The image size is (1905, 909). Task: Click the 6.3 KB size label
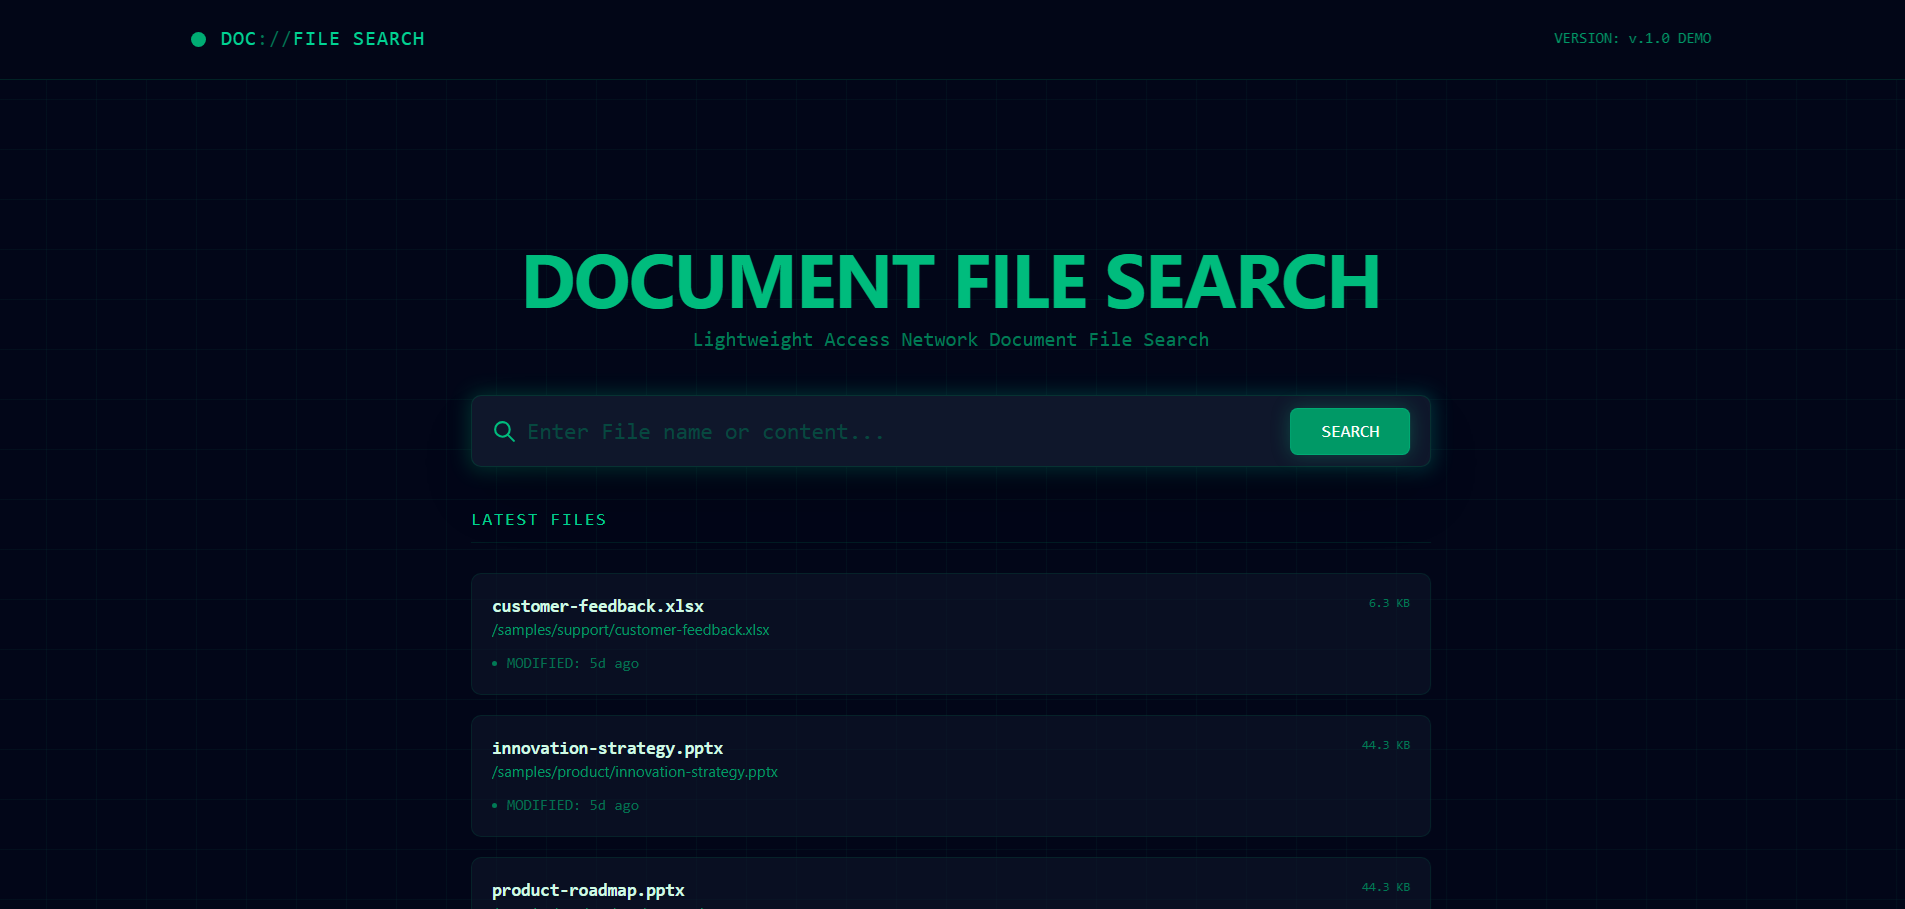click(1389, 603)
